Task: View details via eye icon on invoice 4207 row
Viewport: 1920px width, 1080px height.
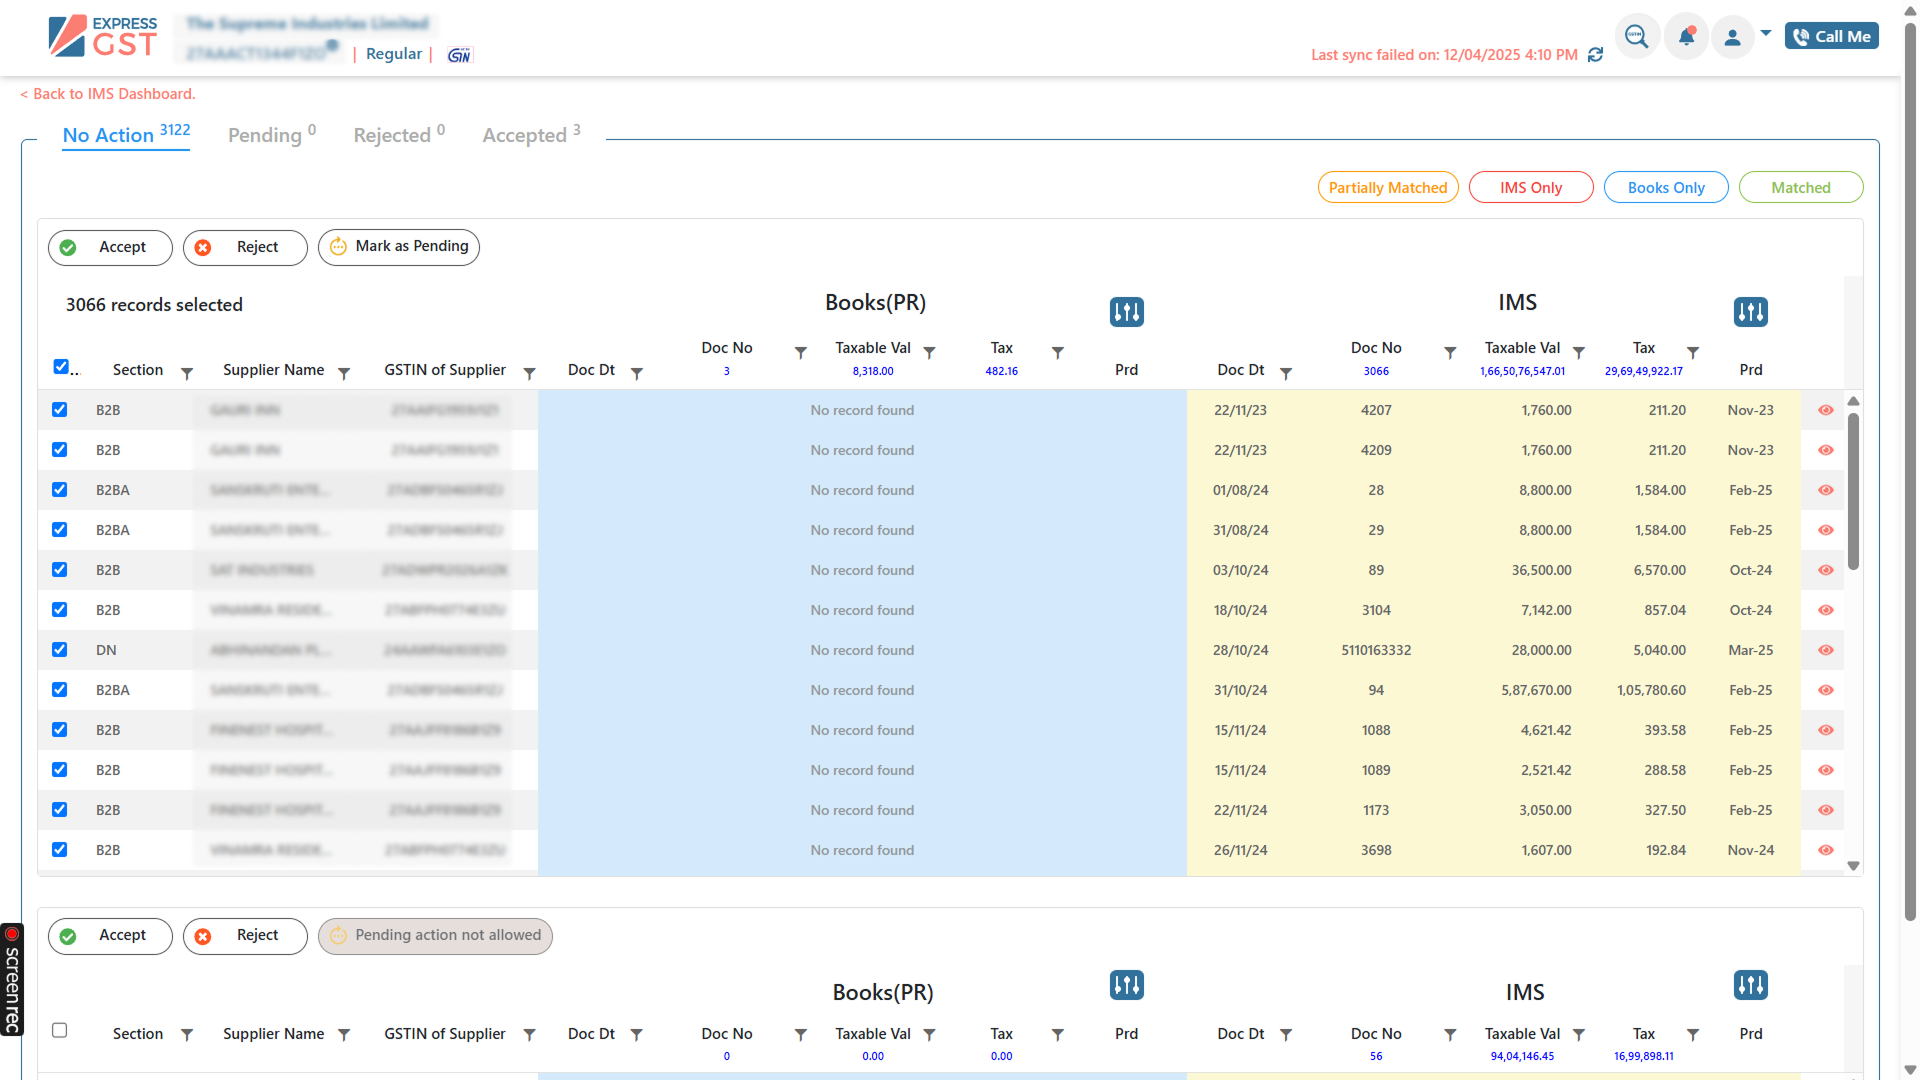Action: tap(1825, 410)
